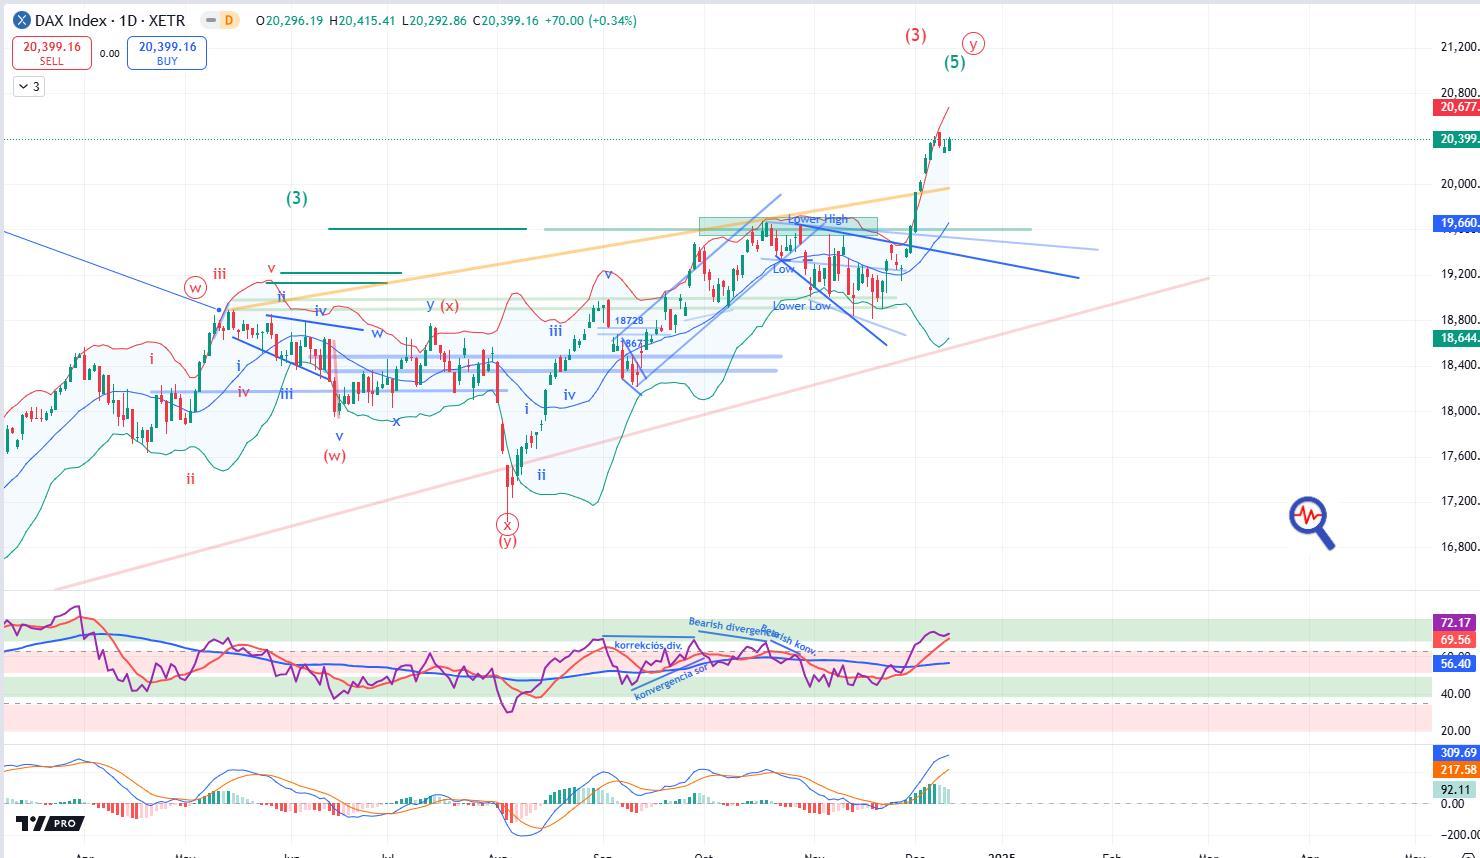This screenshot has width=1480, height=858.
Task: Select the green 20,399 last price label
Action: coord(1456,139)
